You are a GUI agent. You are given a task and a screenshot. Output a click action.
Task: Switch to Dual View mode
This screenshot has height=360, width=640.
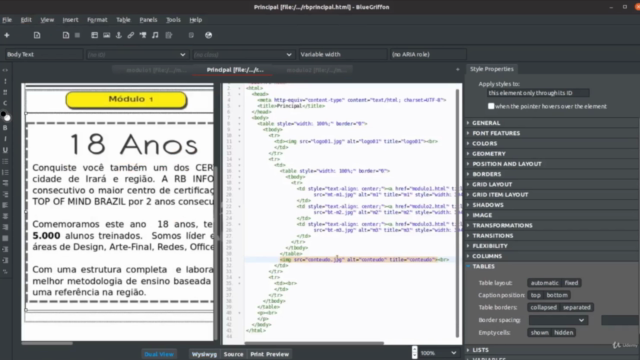[159, 354]
